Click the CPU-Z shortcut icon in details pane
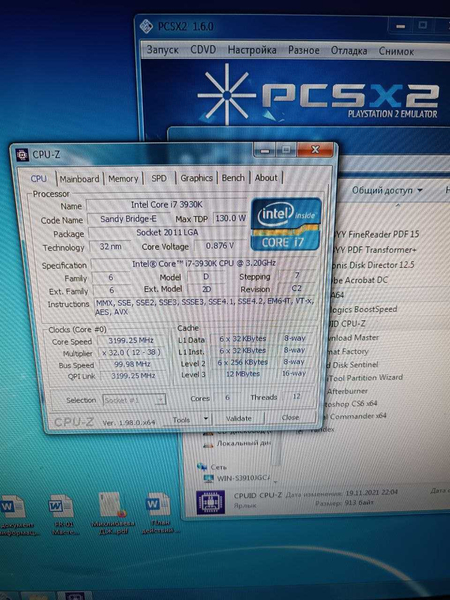 click(x=210, y=502)
